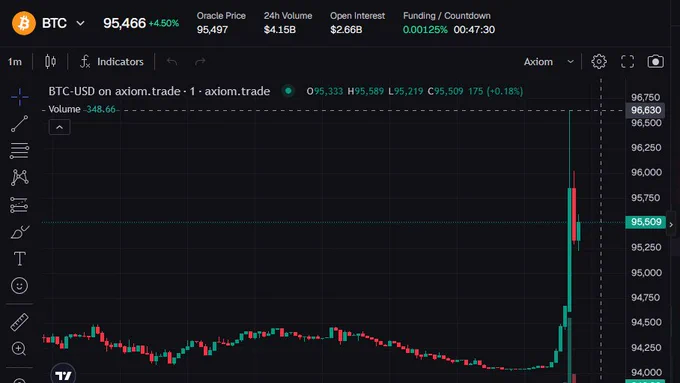680x383 pixels.
Task: Select the Text annotation tool
Action: [x=20, y=259]
